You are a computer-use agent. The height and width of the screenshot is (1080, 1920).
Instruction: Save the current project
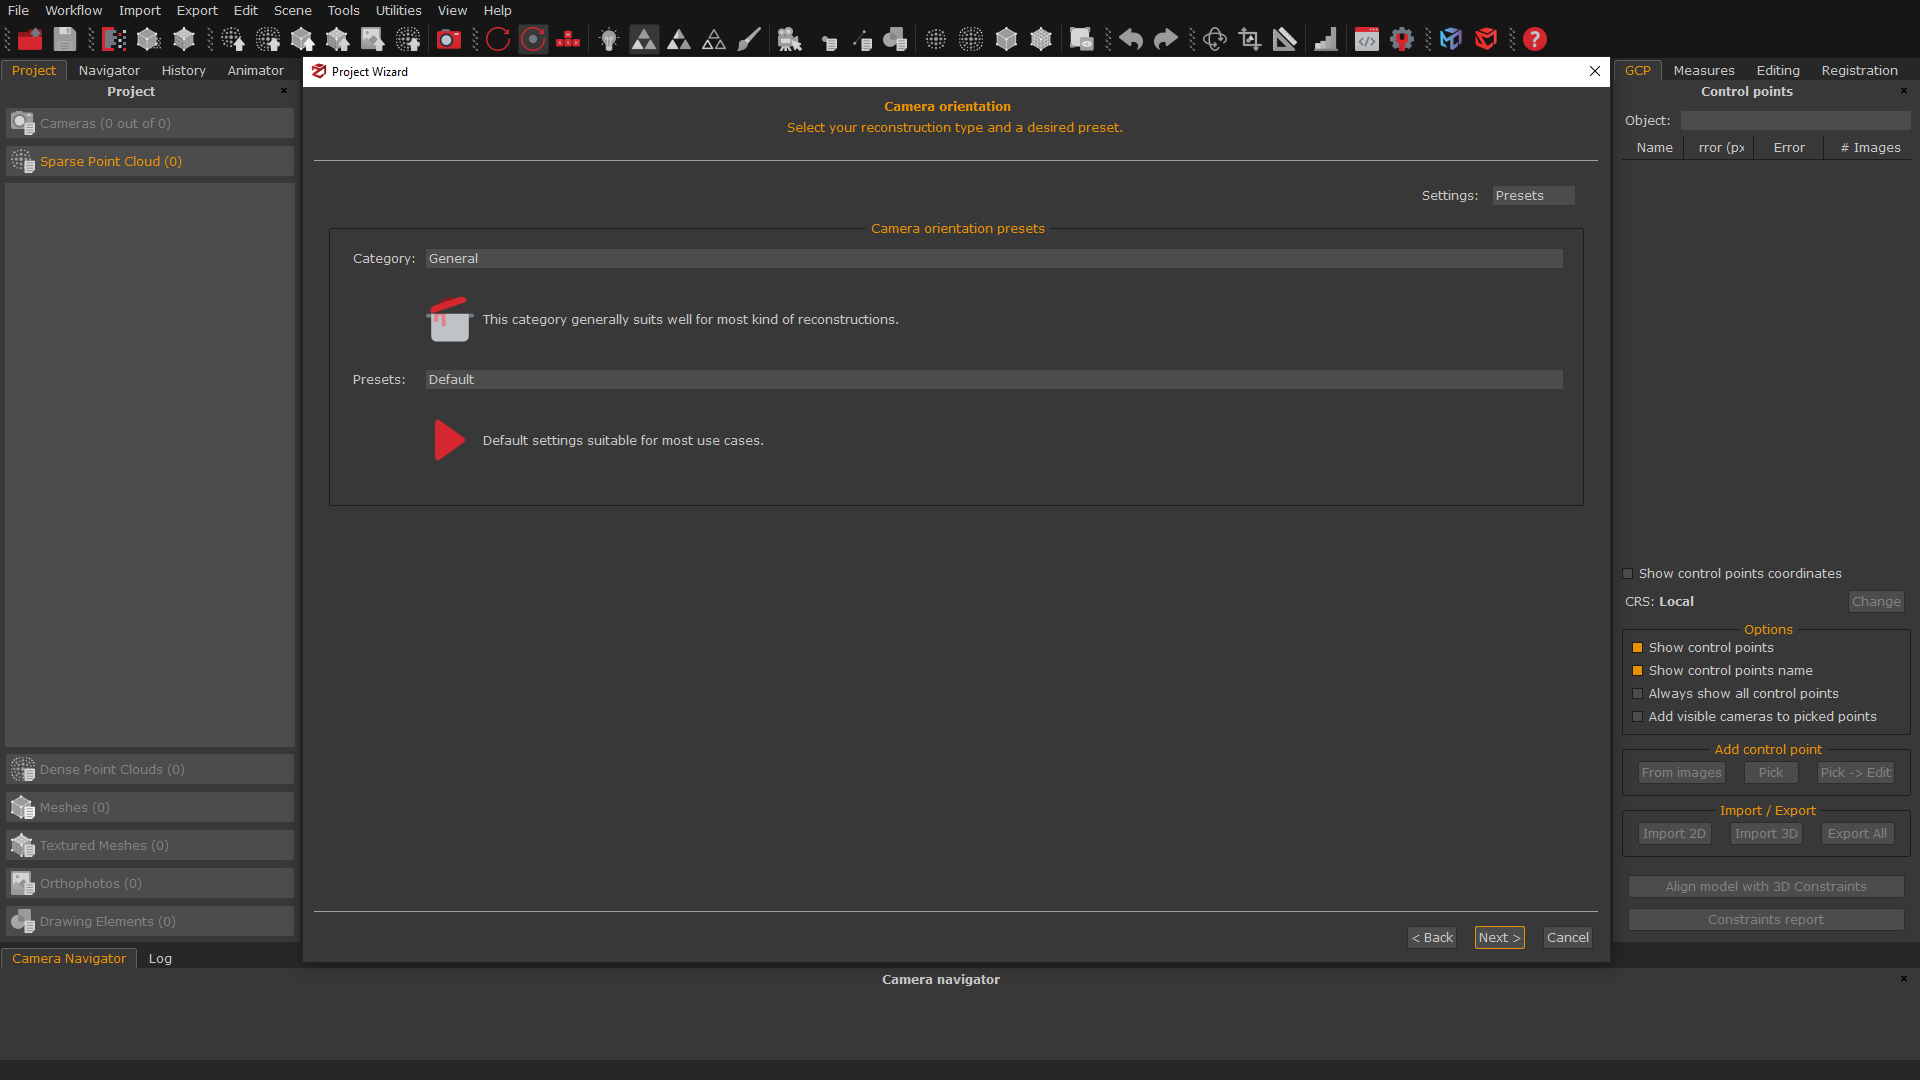point(64,39)
